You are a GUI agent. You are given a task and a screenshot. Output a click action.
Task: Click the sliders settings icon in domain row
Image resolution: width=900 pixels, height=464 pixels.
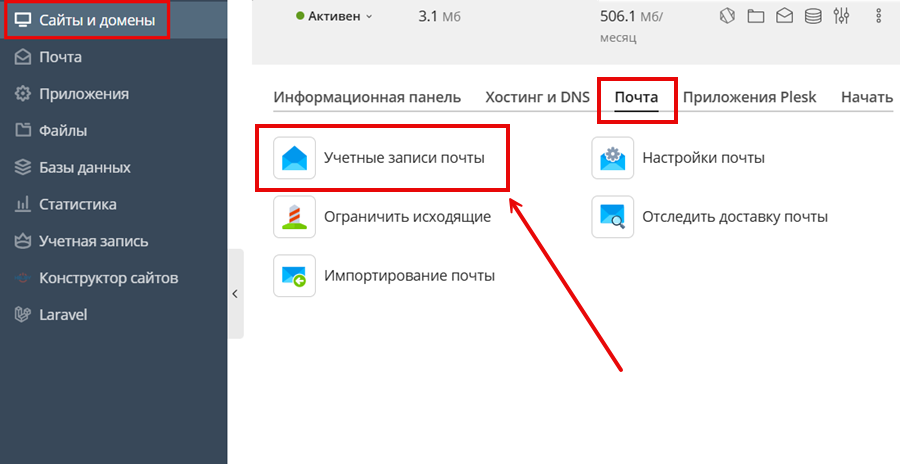[x=841, y=16]
